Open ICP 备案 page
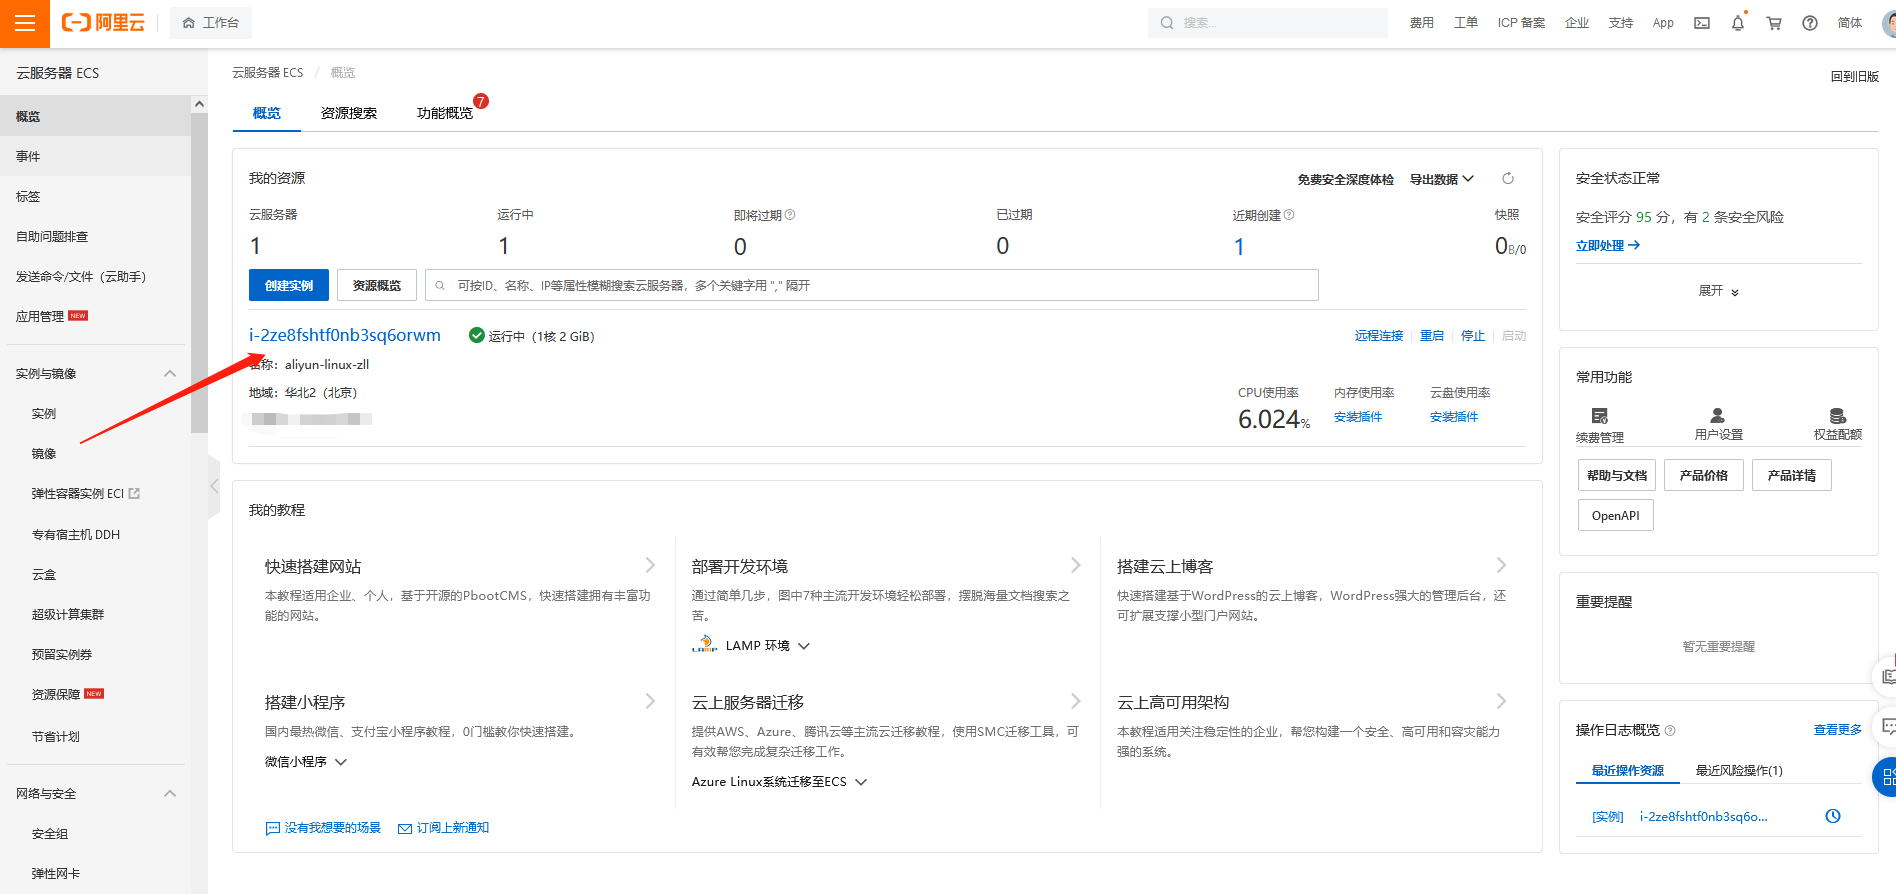This screenshot has height=894, width=1896. coord(1521,23)
